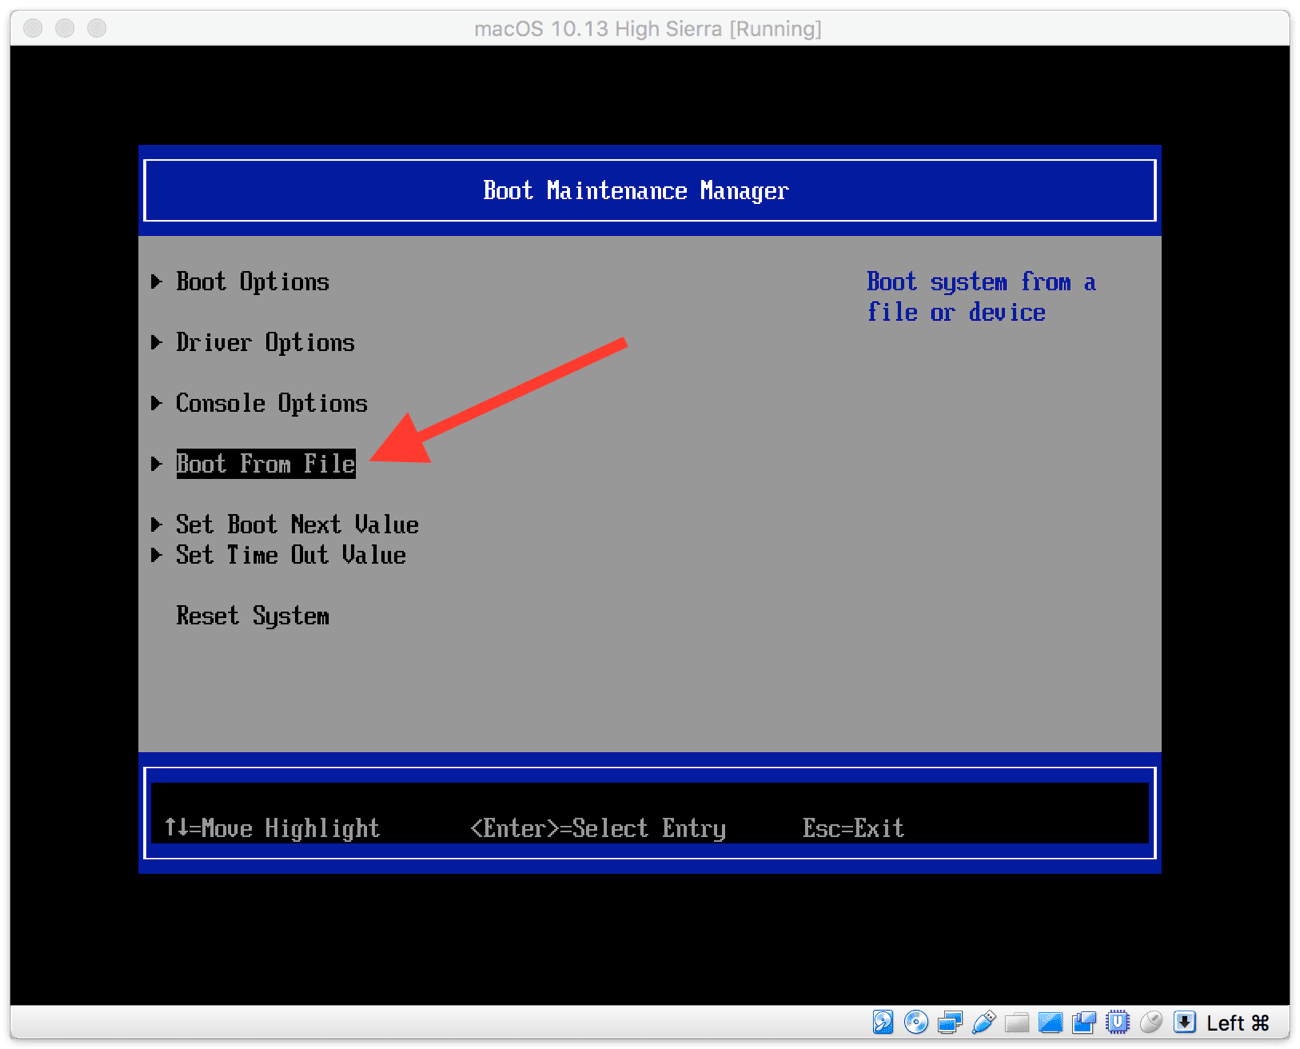Choose Console Options in the list
The height and width of the screenshot is (1049, 1300).
[x=271, y=404]
